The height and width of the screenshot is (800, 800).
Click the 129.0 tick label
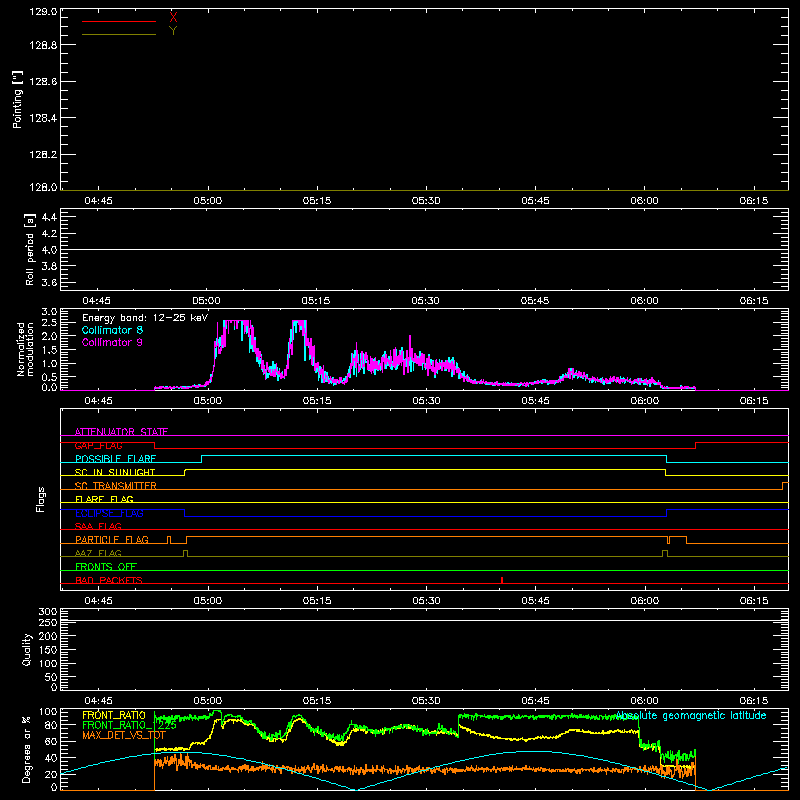click(x=43, y=12)
